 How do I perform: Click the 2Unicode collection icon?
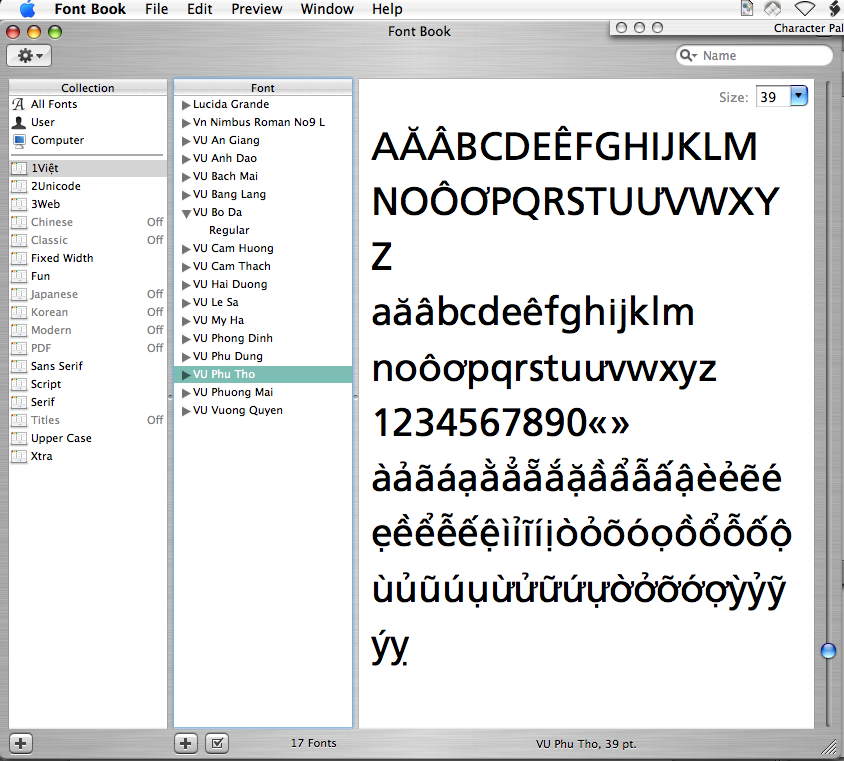[x=19, y=186]
